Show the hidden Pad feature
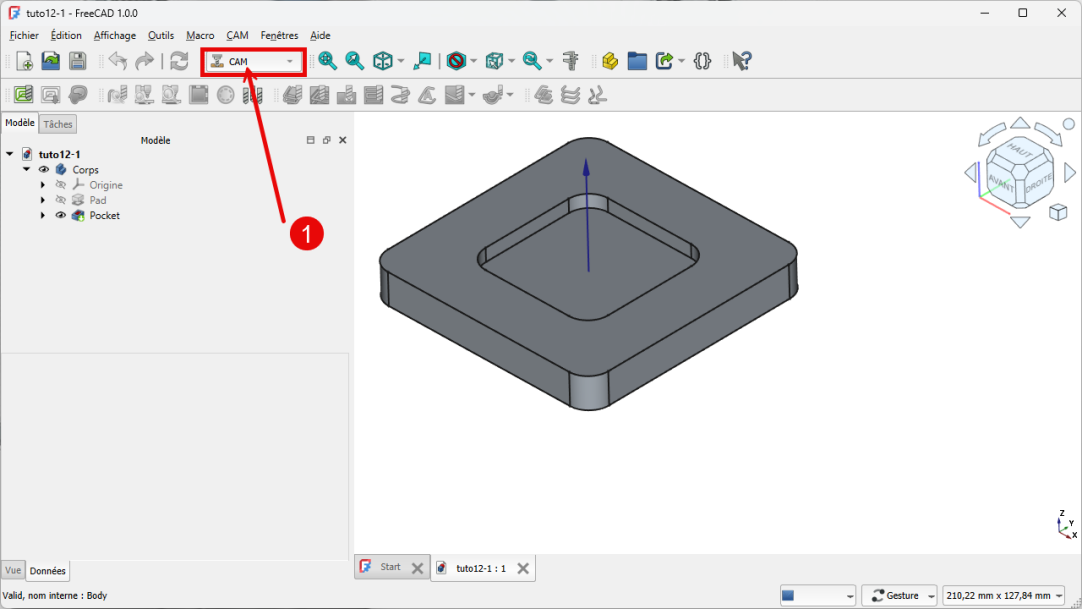The width and height of the screenshot is (1082, 609). [x=60, y=201]
